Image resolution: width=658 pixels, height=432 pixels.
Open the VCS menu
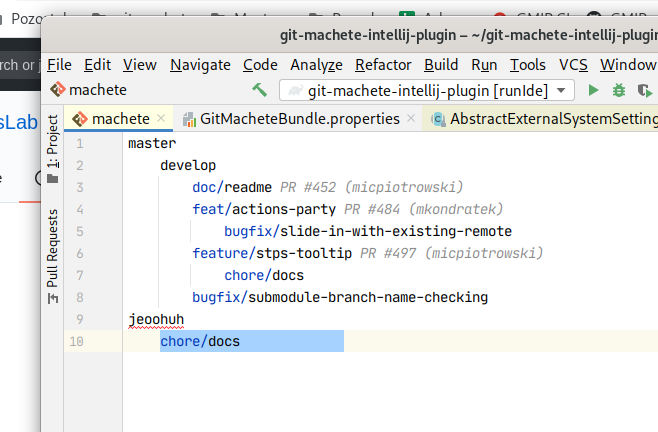tap(573, 65)
